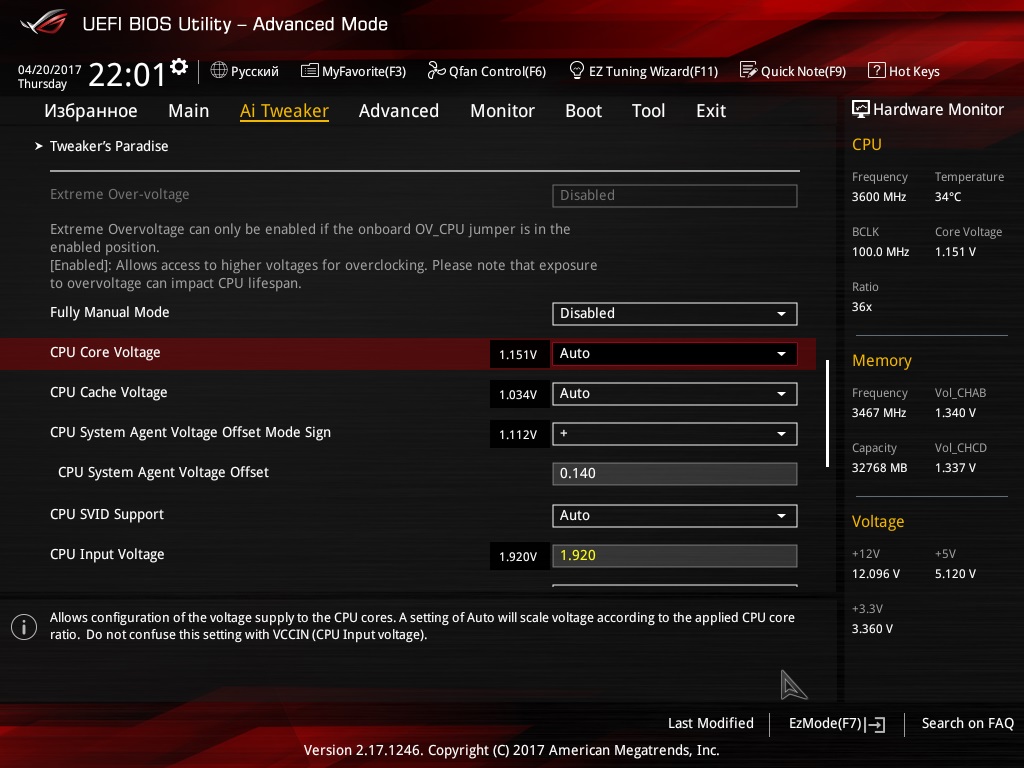Click the info icon beside help text
1024x768 pixels.
click(x=24, y=627)
